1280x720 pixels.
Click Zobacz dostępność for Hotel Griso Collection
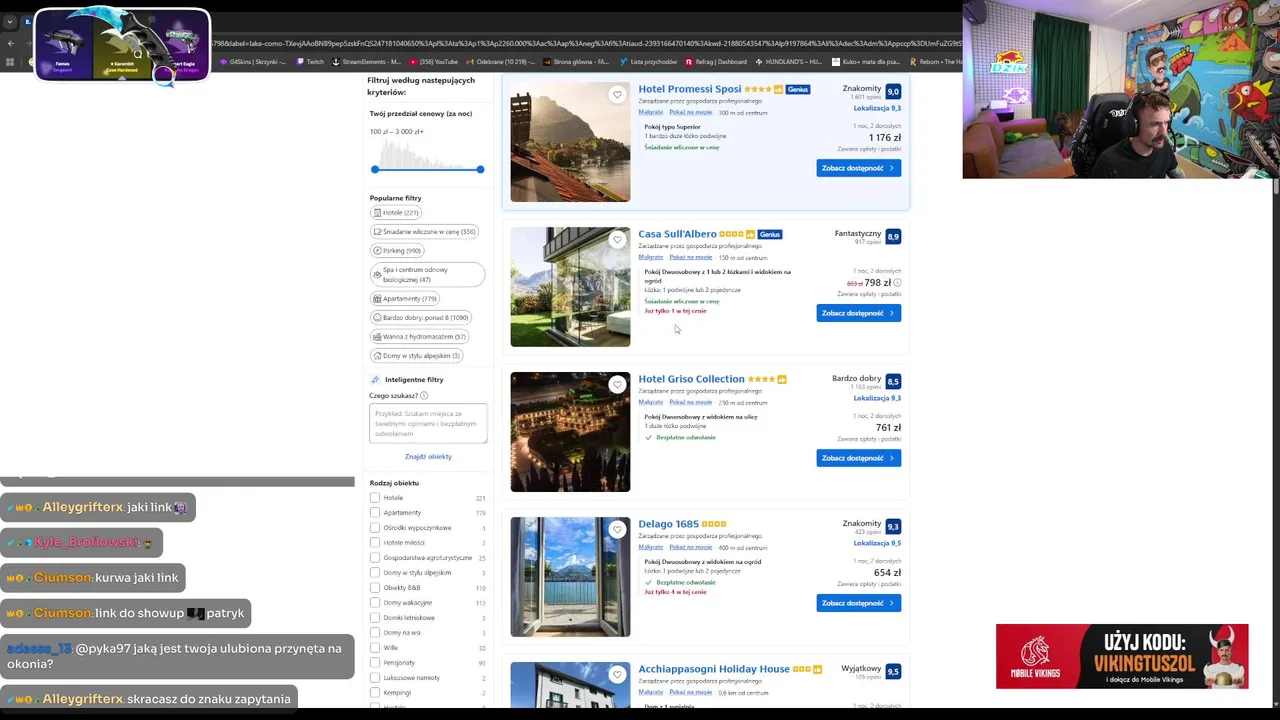858,458
